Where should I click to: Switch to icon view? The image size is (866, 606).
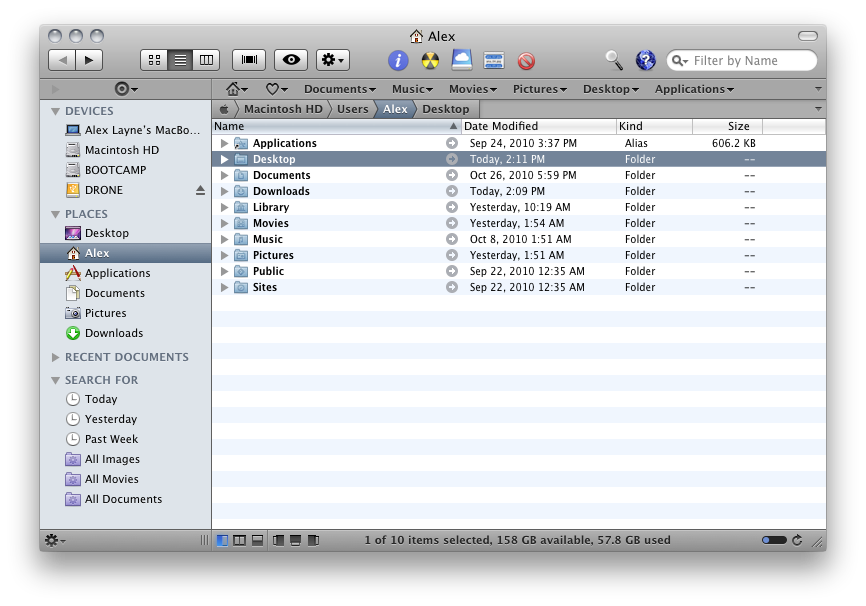point(154,60)
